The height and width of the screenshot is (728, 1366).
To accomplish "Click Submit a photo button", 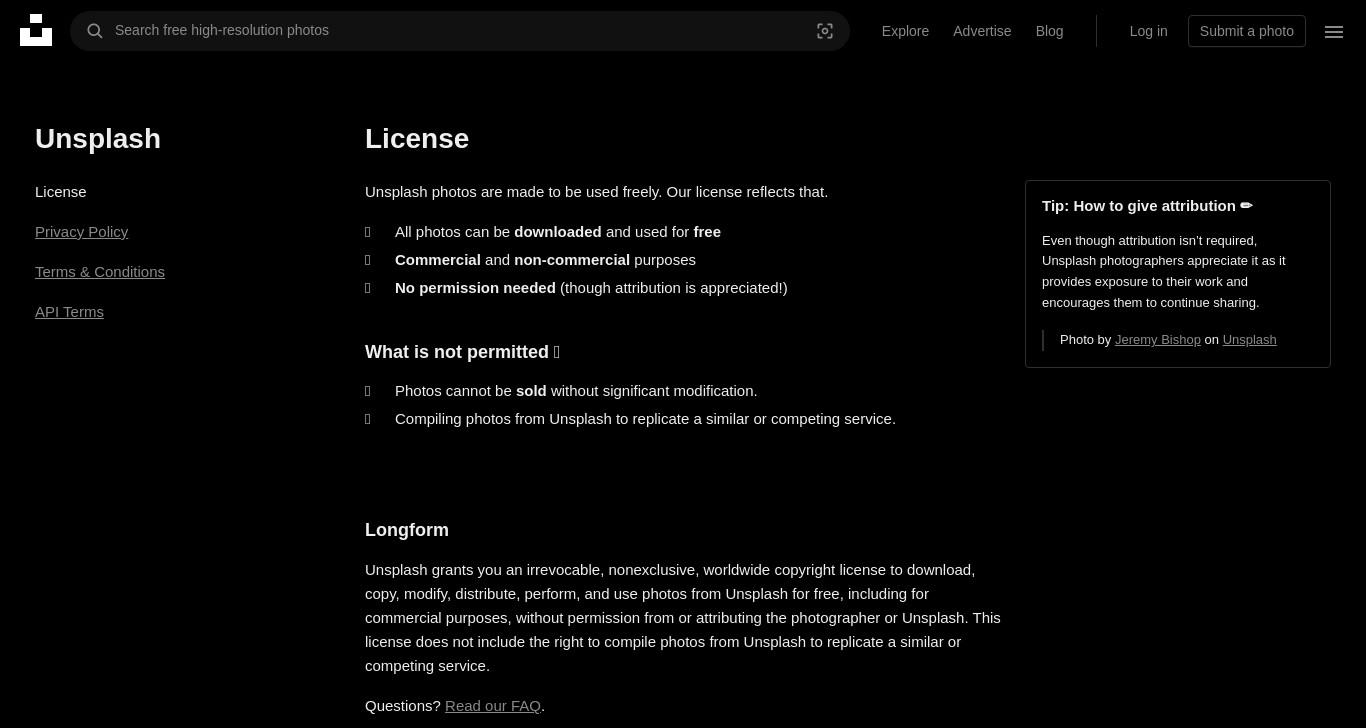I will (x=1247, y=31).
